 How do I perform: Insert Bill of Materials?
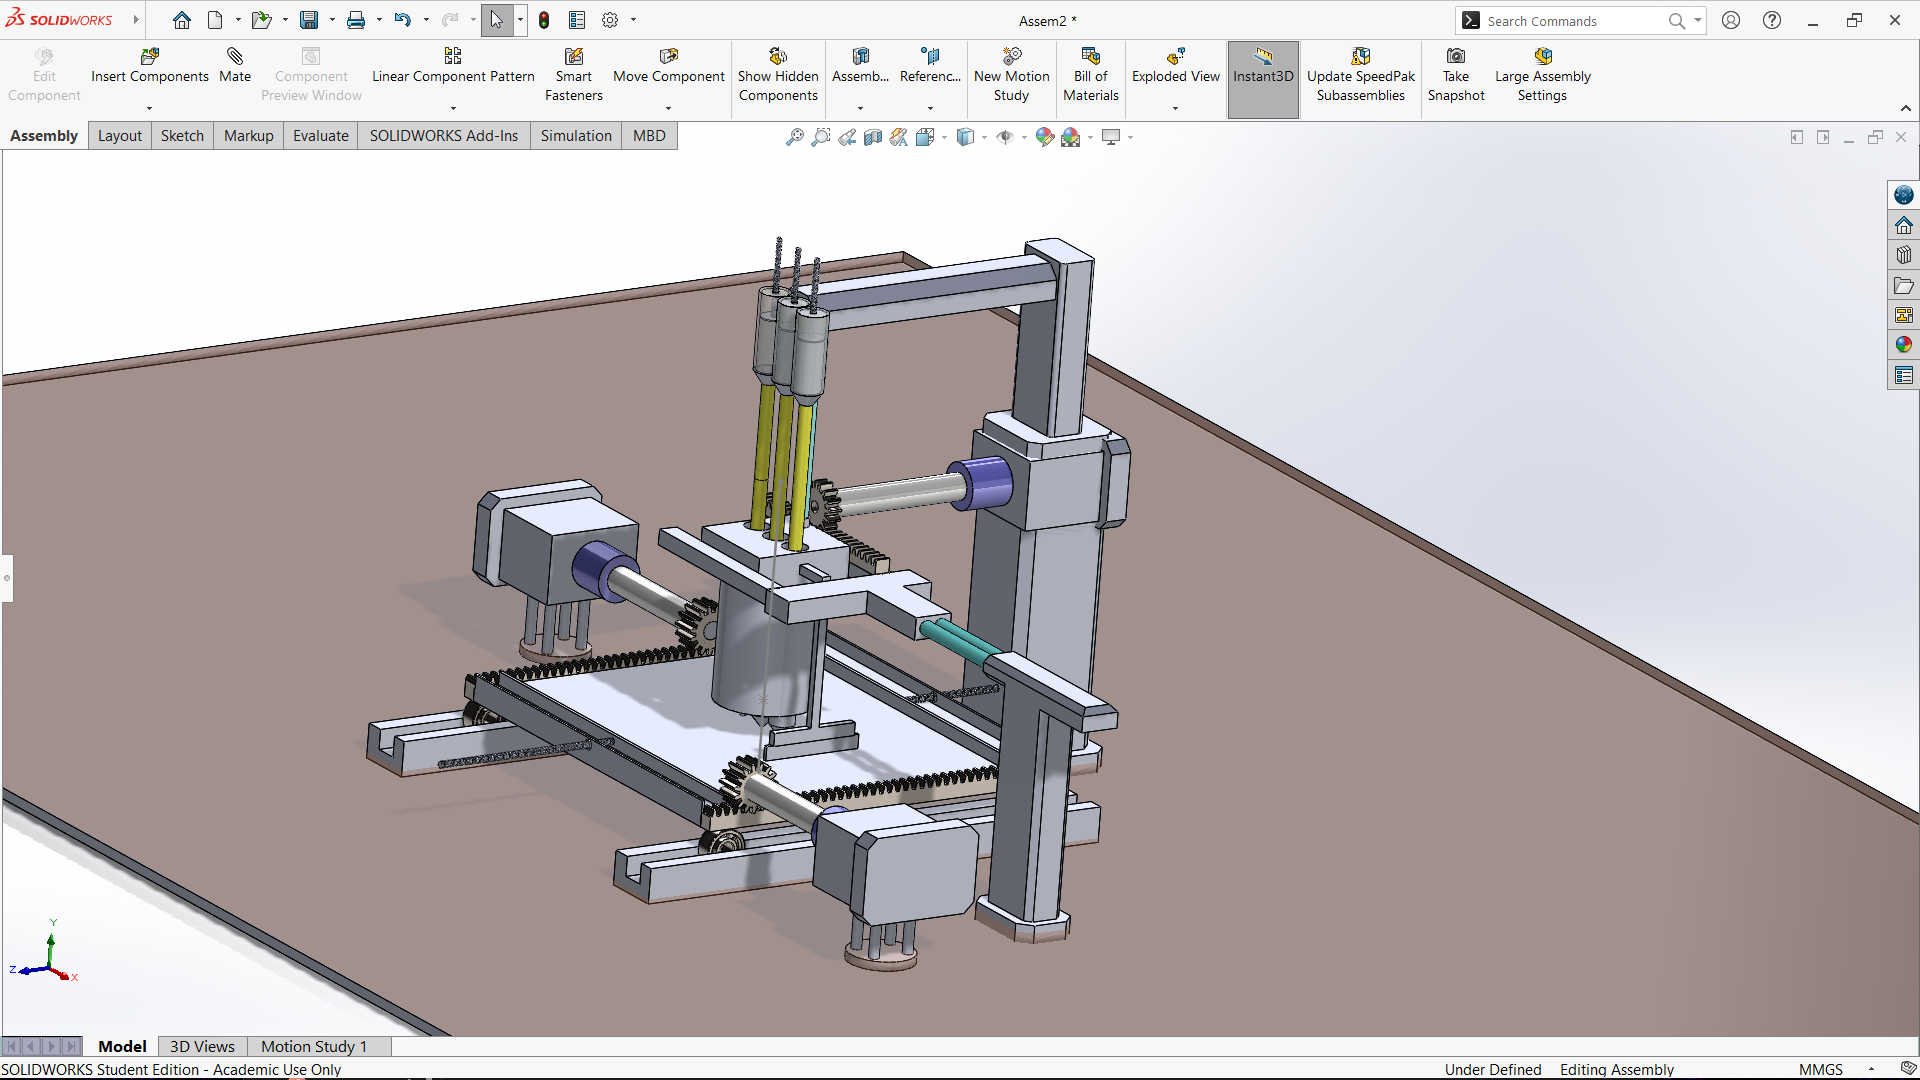(1091, 75)
